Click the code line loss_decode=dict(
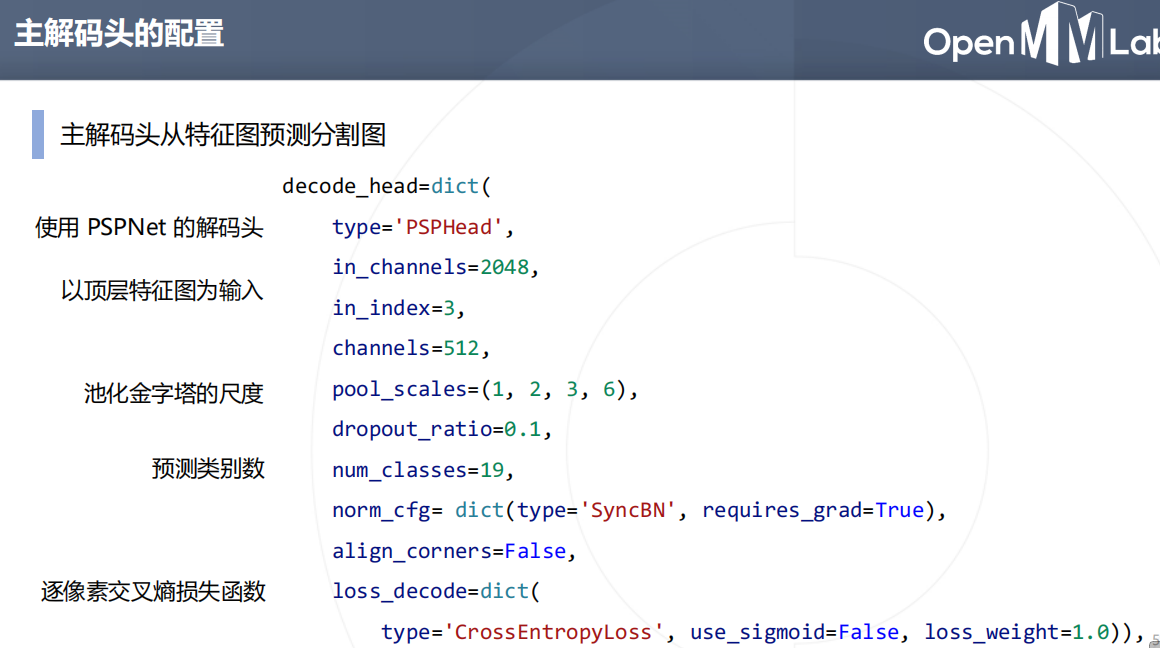The width and height of the screenshot is (1160, 648). (x=436, y=592)
